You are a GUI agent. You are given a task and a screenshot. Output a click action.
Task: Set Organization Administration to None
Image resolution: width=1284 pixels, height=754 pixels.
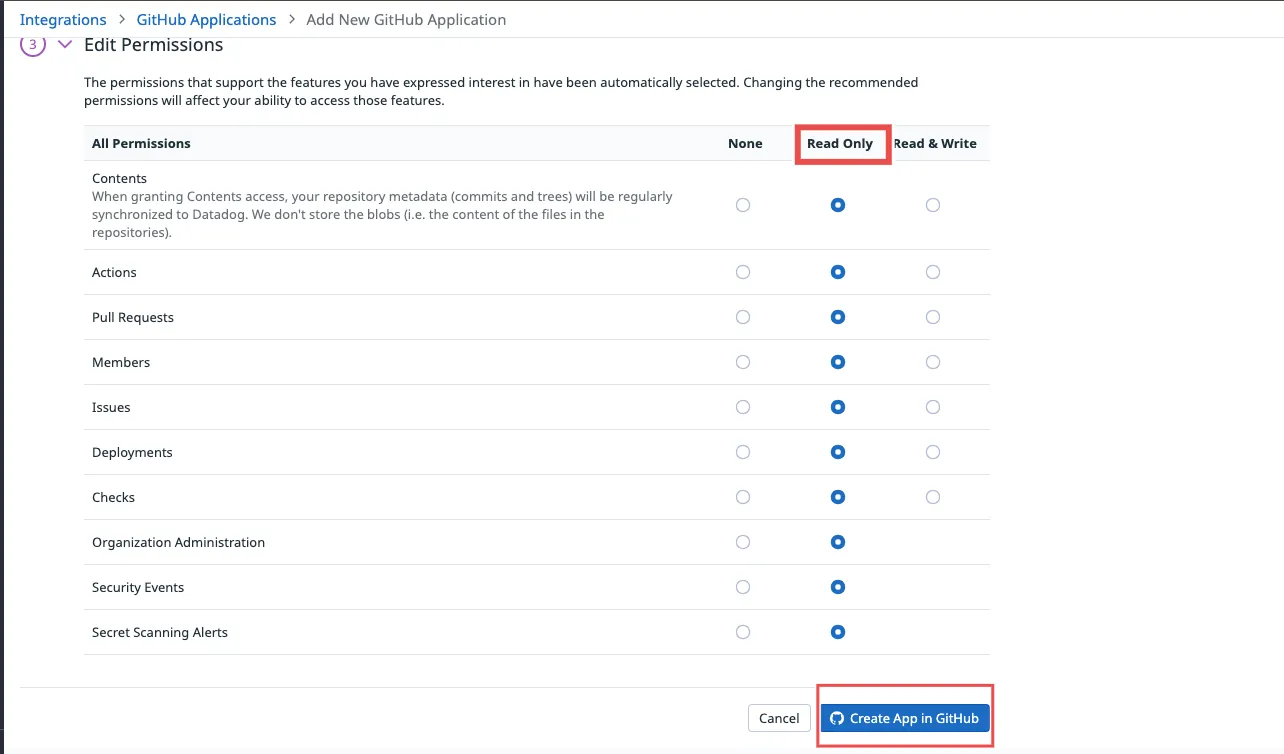(743, 542)
